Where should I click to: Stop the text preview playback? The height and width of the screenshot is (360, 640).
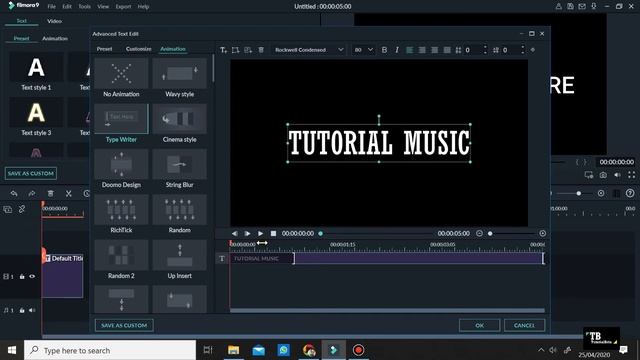point(273,233)
